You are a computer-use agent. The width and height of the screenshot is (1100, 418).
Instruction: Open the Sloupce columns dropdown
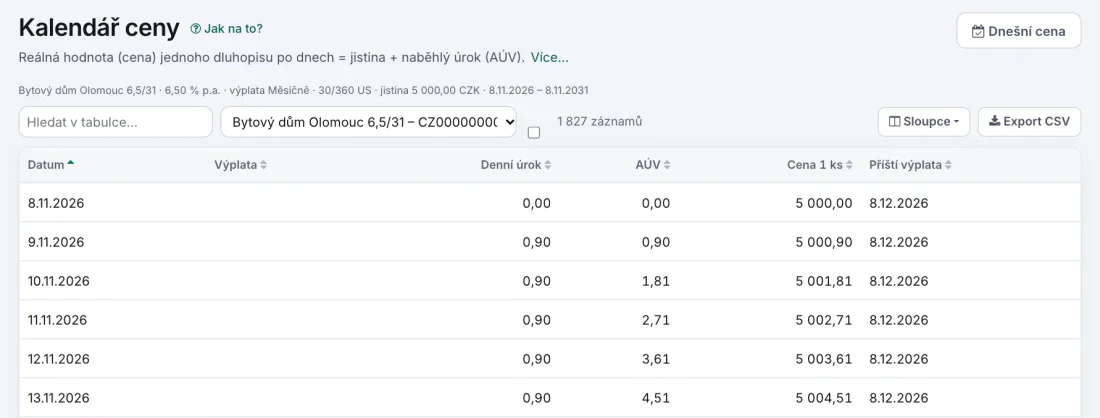(x=924, y=121)
